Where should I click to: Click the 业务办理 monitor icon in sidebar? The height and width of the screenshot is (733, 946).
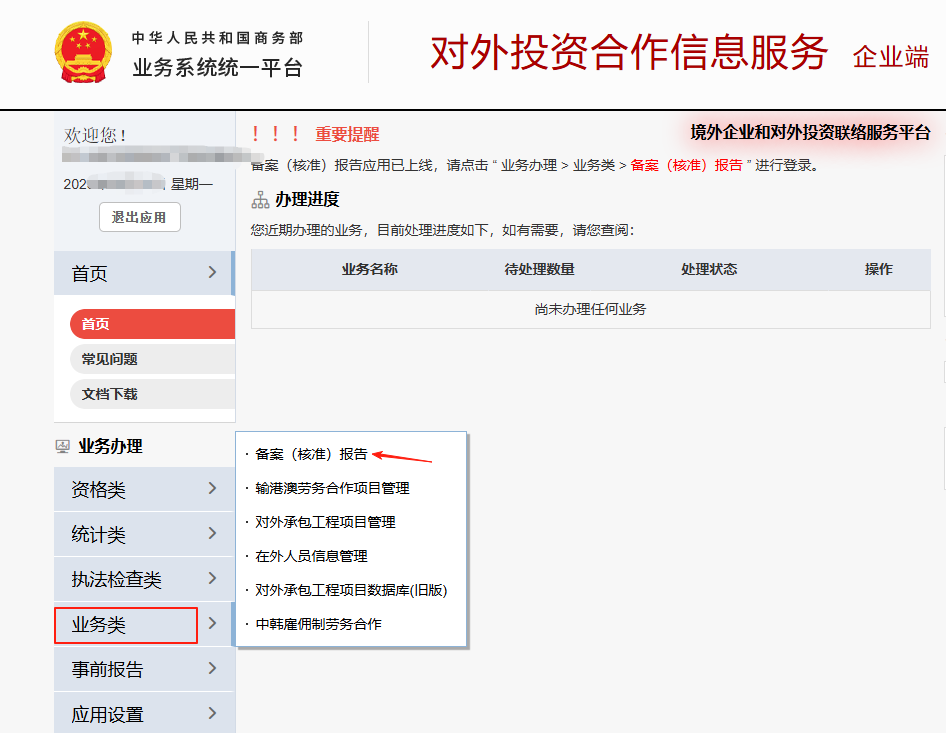pos(62,447)
